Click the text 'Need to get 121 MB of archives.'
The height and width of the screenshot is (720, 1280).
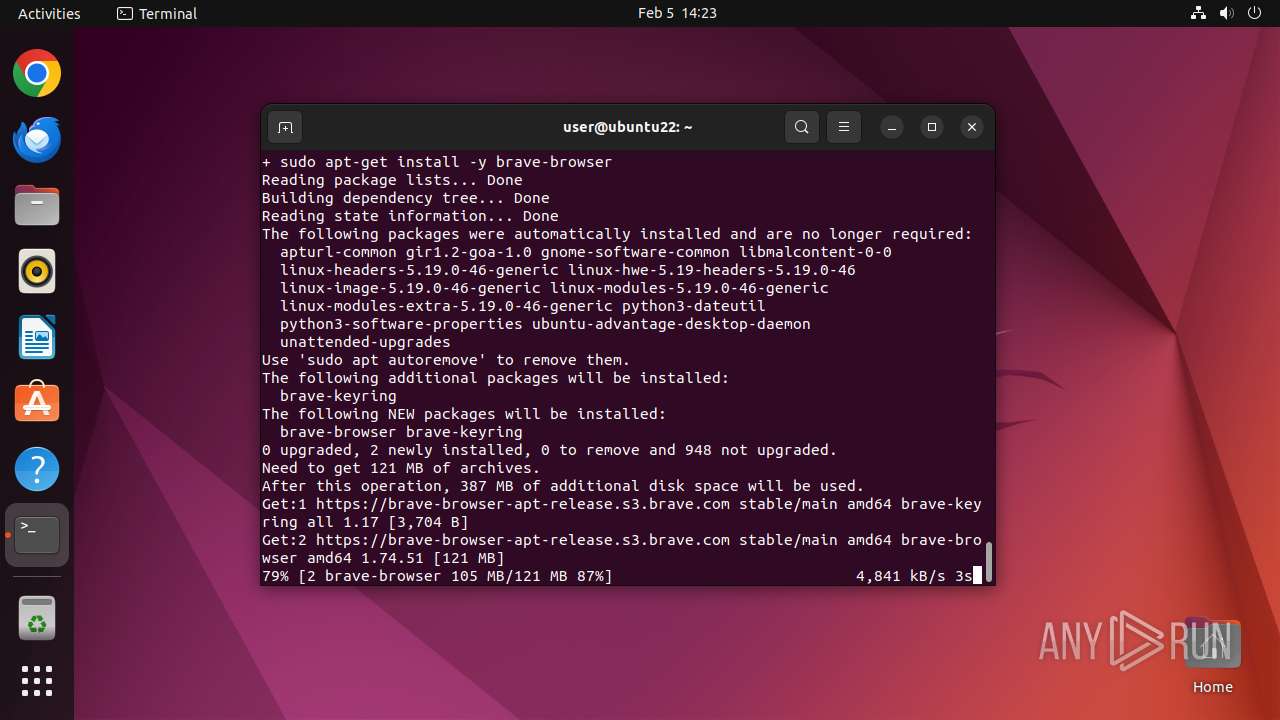click(x=401, y=468)
